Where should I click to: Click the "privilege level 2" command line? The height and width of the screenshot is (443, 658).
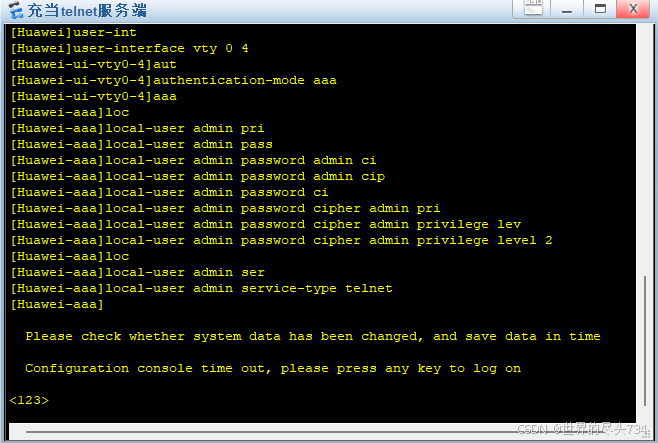[282, 240]
